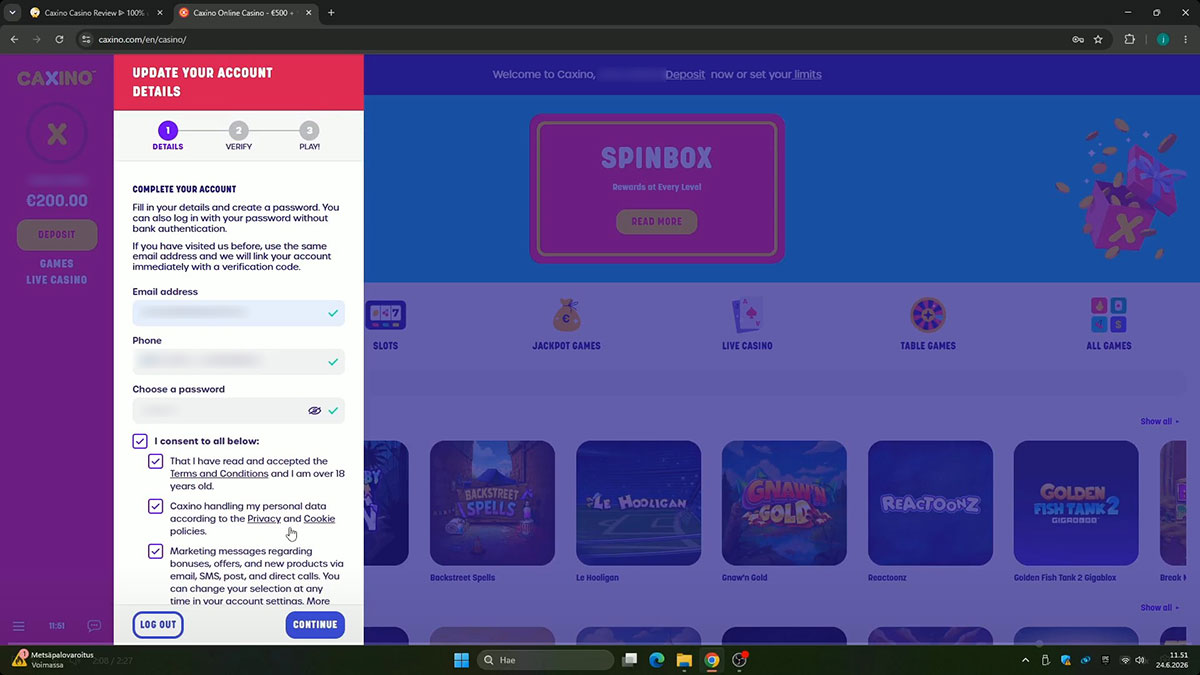This screenshot has width=1200, height=675.
Task: Bookmark this page with star icon
Action: click(x=1098, y=40)
